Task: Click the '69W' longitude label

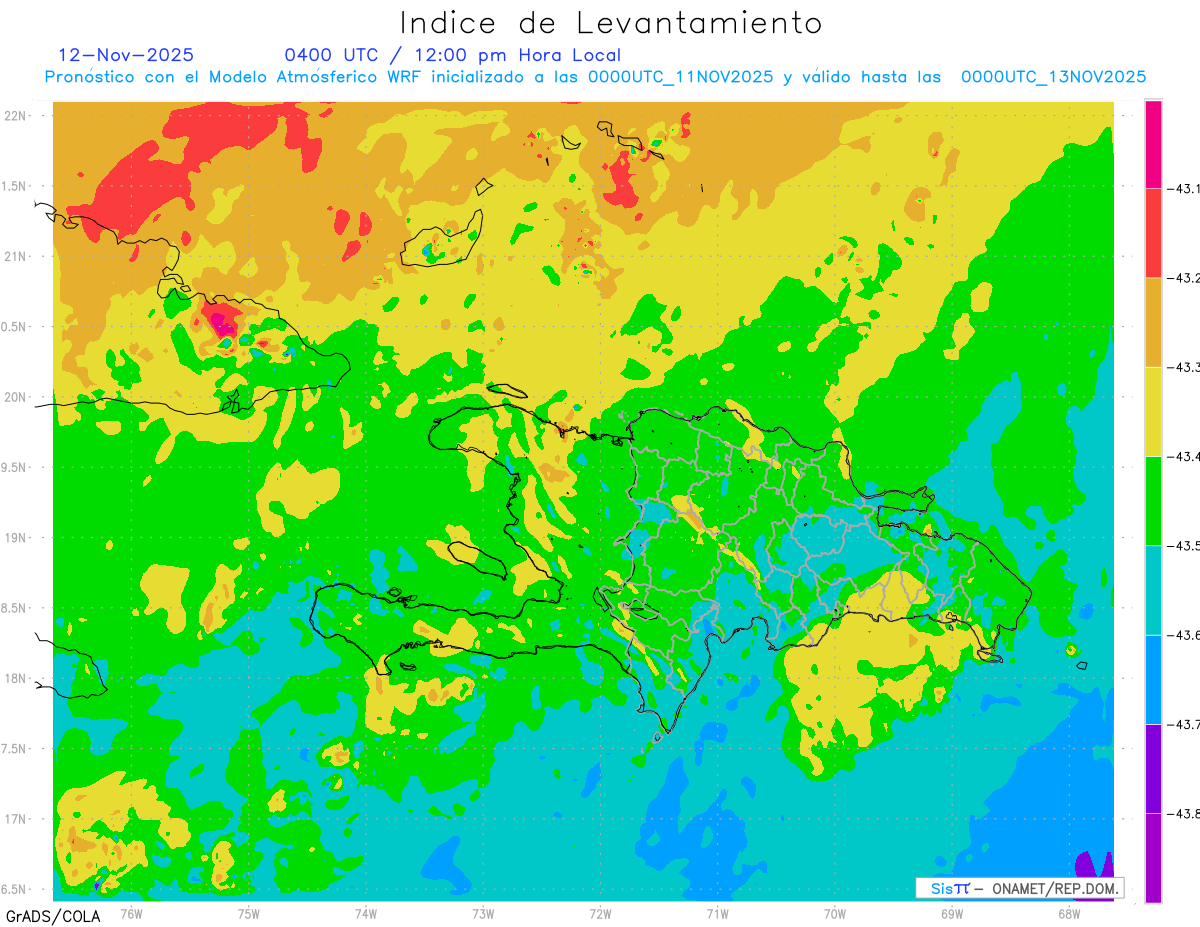Action: [x=952, y=913]
